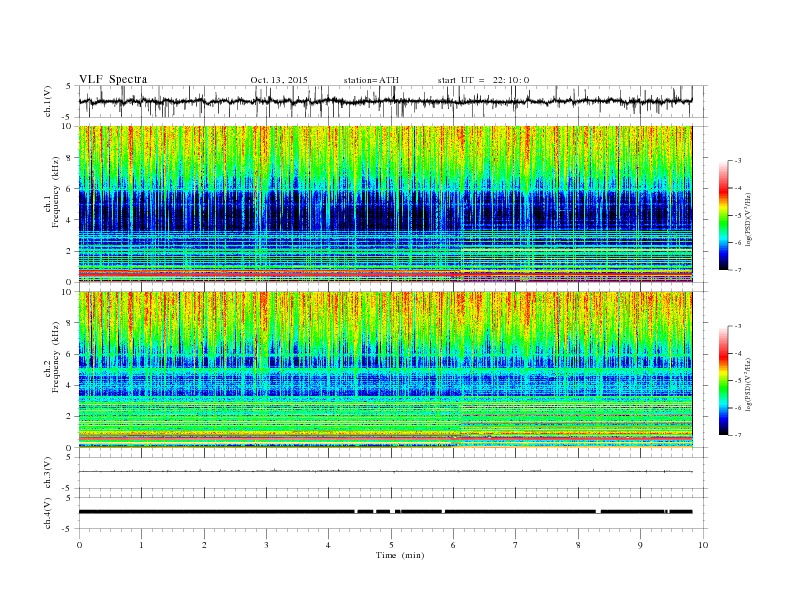Screen dimensions: 792x612
Task: Click the ch.4(V) axis label
Action: [x=48, y=513]
